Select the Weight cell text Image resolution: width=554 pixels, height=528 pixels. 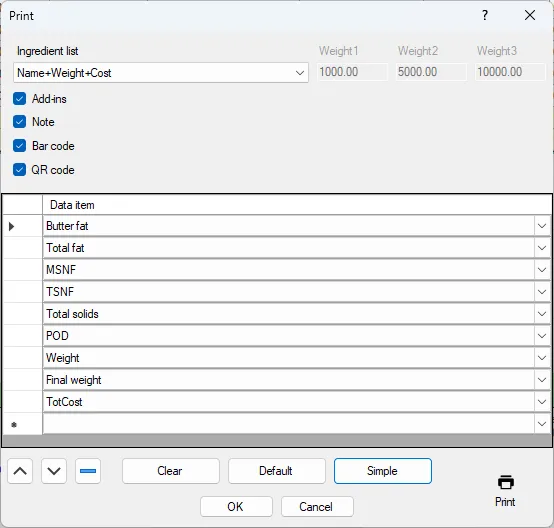coord(63,358)
